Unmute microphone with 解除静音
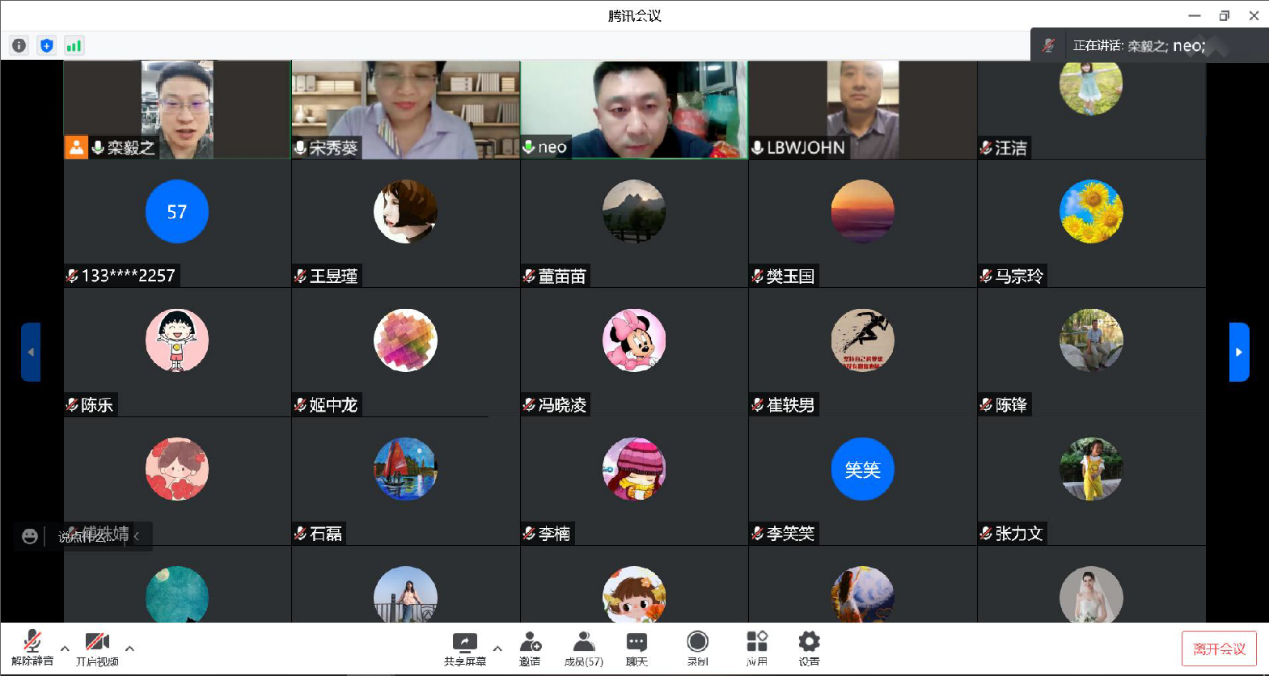The image size is (1269, 676). click(32, 647)
